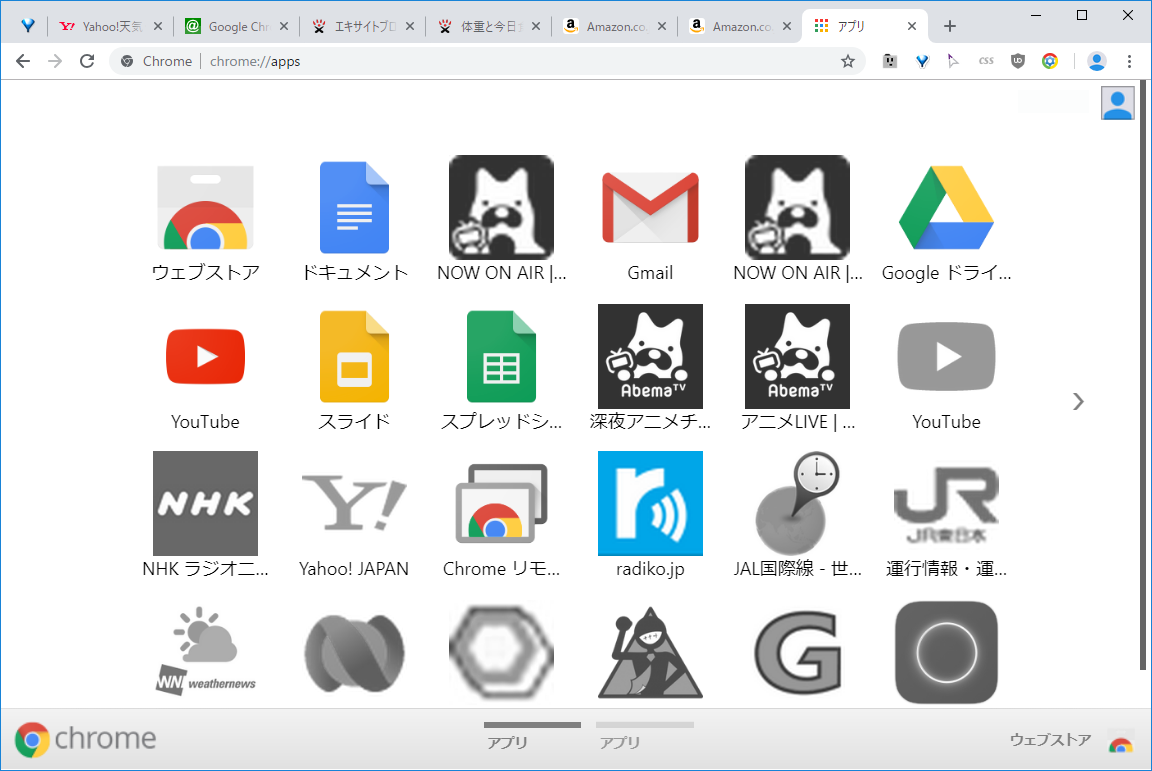Reload the current page
Screen dimensions: 1152x771
tap(87, 61)
